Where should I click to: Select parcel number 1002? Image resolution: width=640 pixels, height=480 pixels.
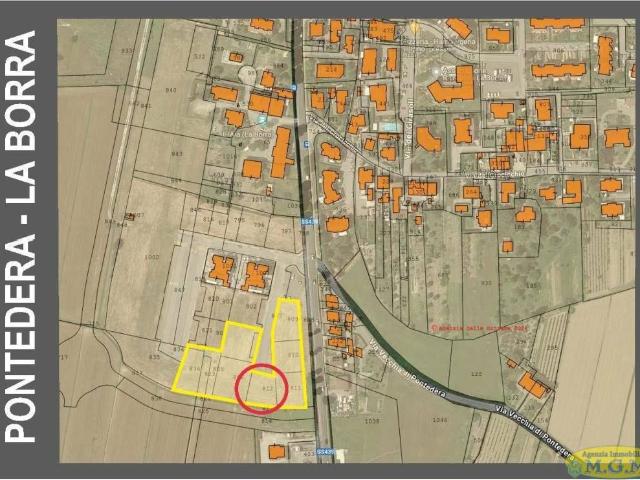(152, 257)
